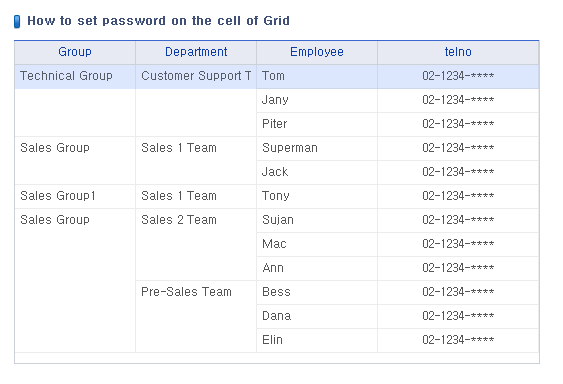Select employee Tom cell

tap(317, 77)
